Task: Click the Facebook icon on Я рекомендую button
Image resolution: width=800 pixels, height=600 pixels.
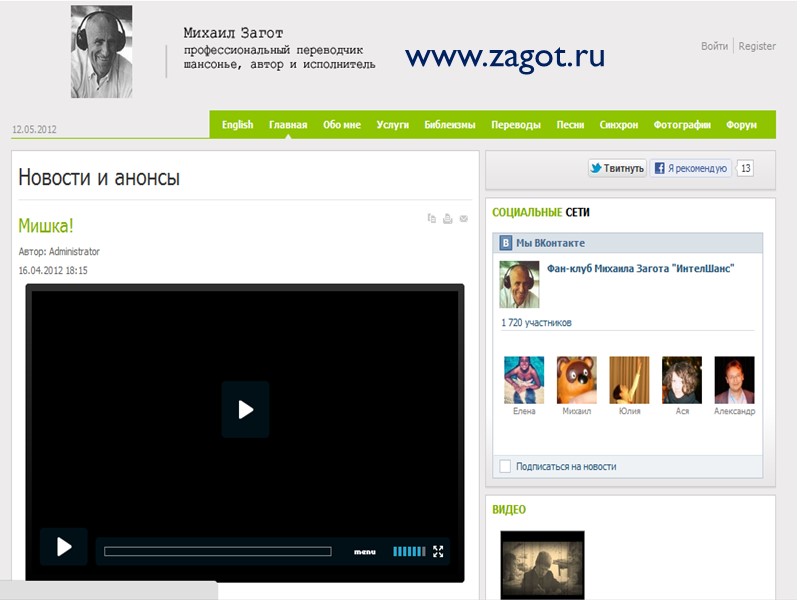Action: (659, 169)
